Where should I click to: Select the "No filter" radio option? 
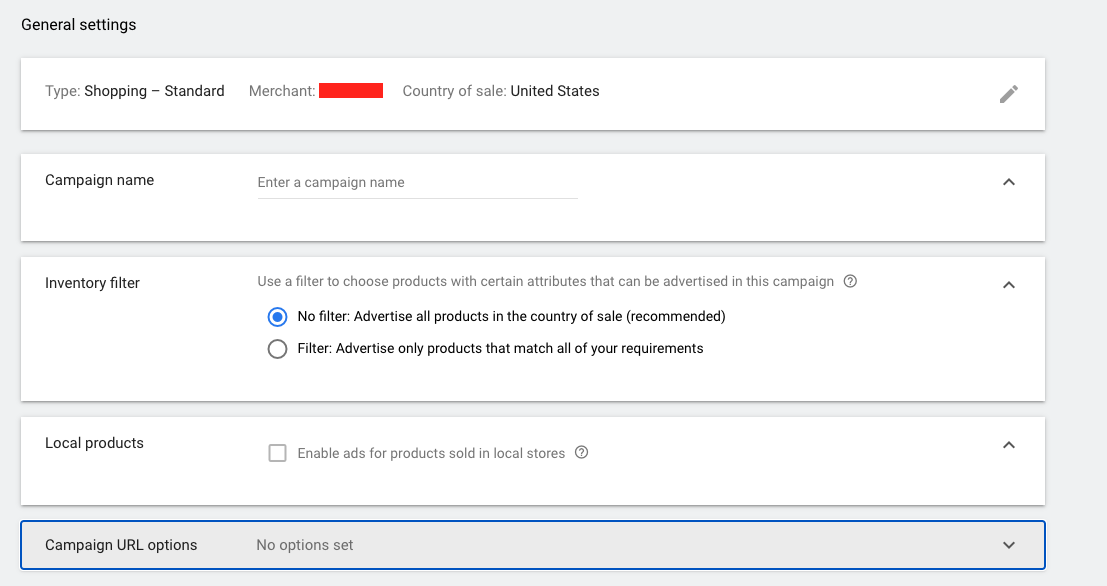277,316
